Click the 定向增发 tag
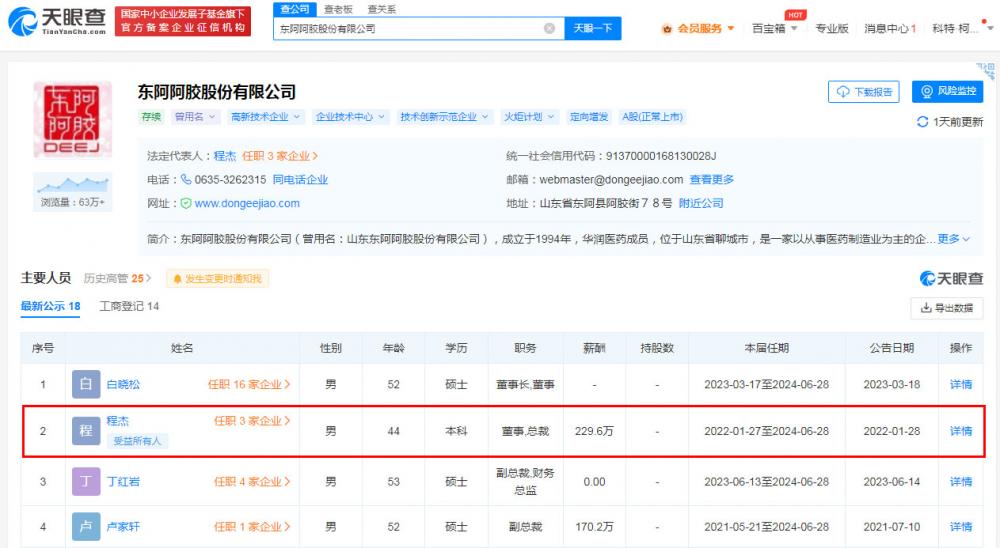Screen dimensions: 1000x548 pyautogui.click(x=589, y=117)
